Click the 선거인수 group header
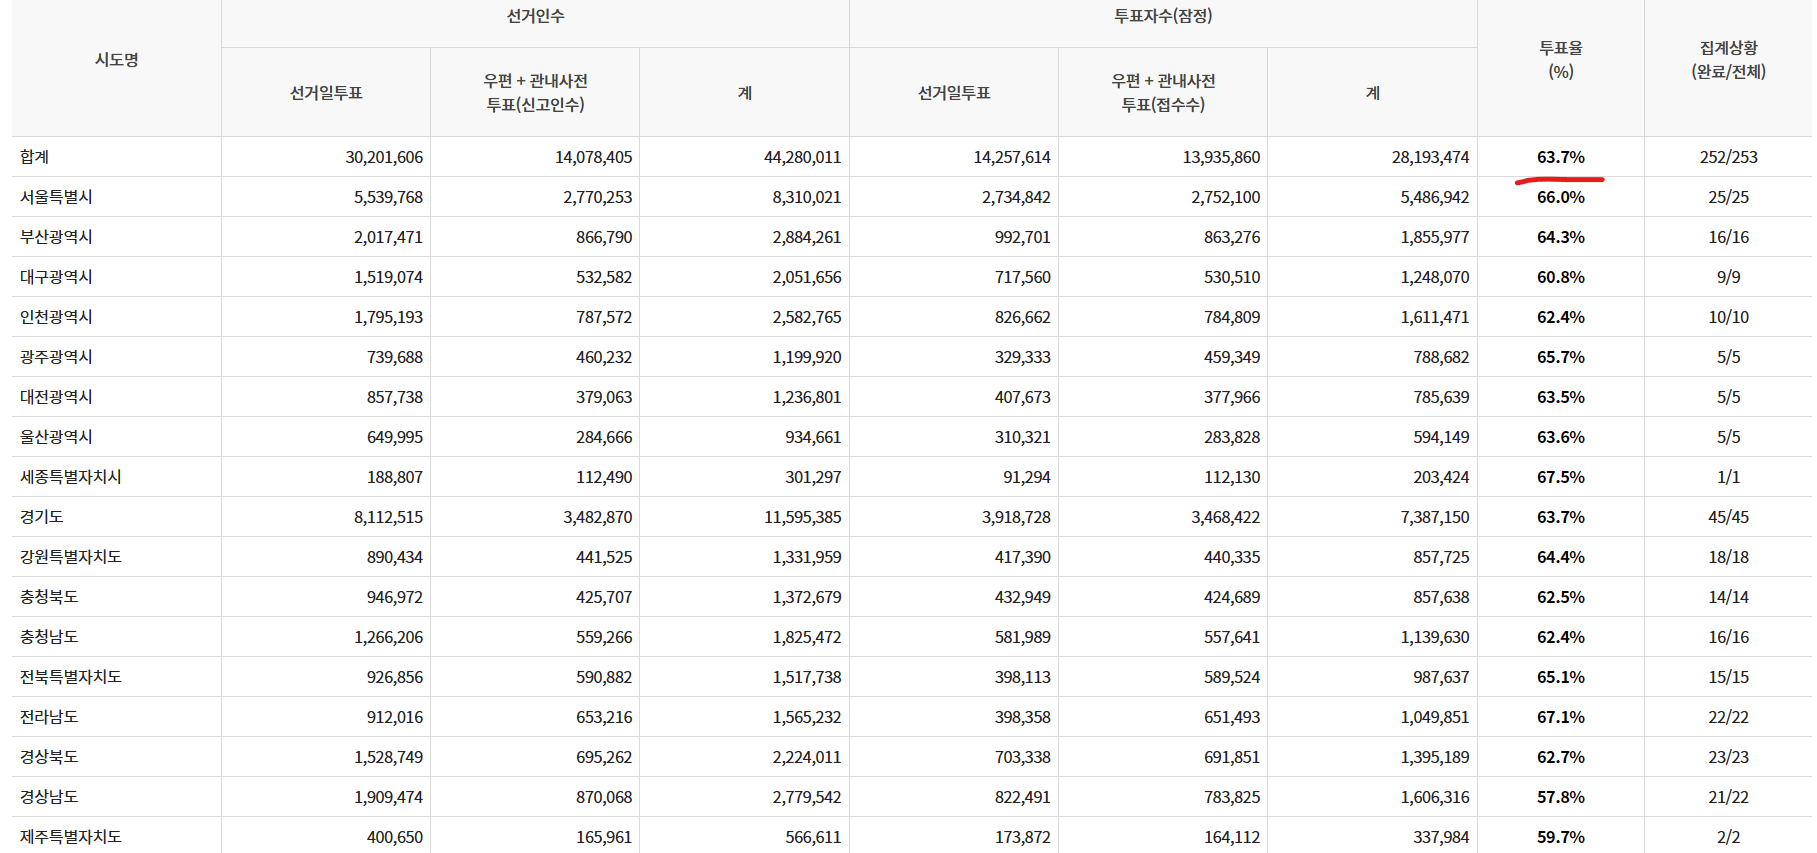Screen dimensions: 1817x853 click(535, 16)
